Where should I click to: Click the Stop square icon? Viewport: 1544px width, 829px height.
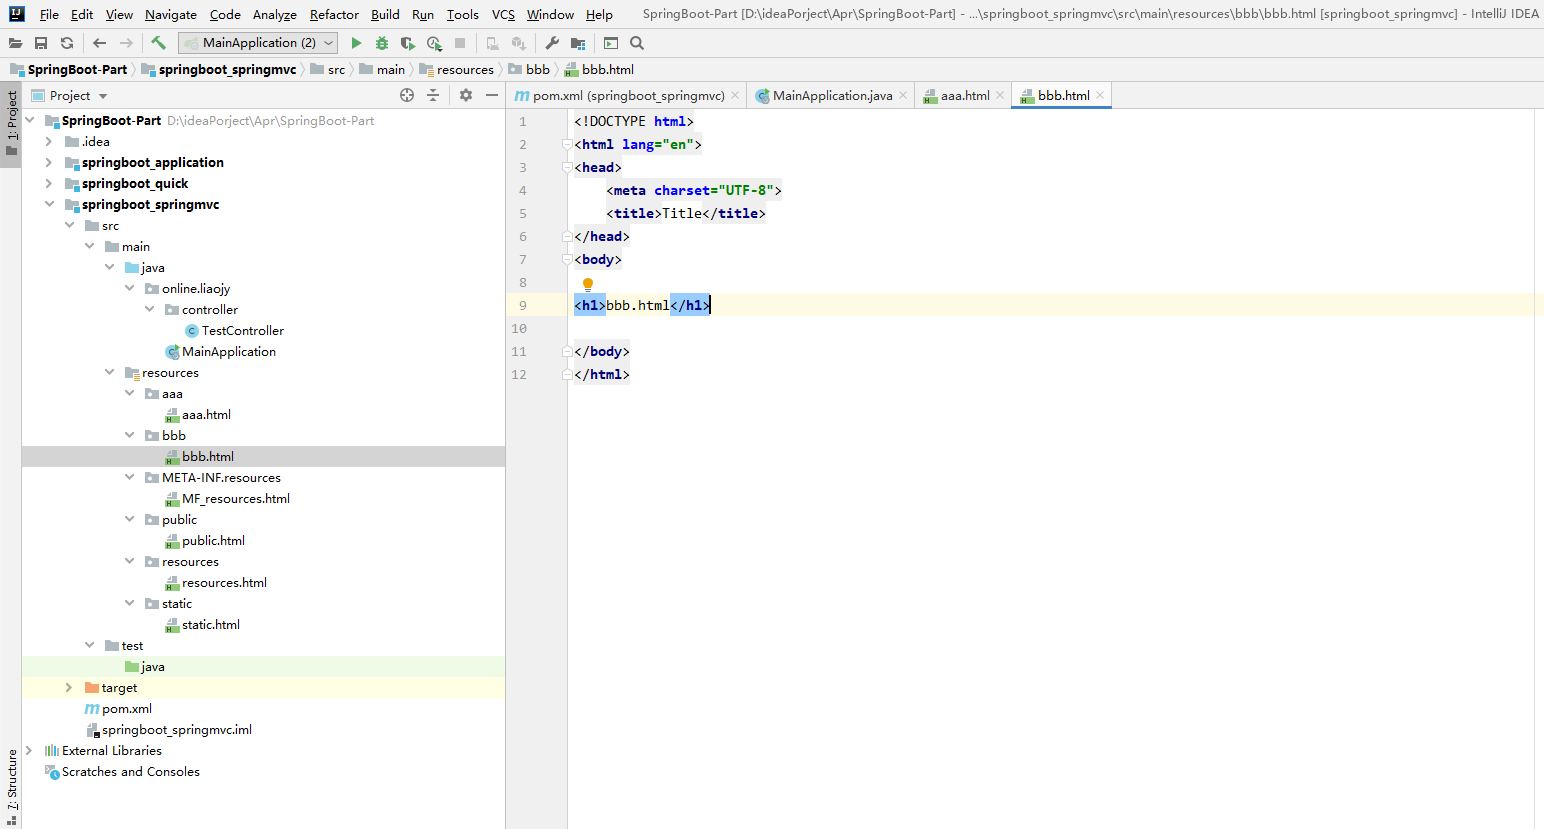[460, 43]
